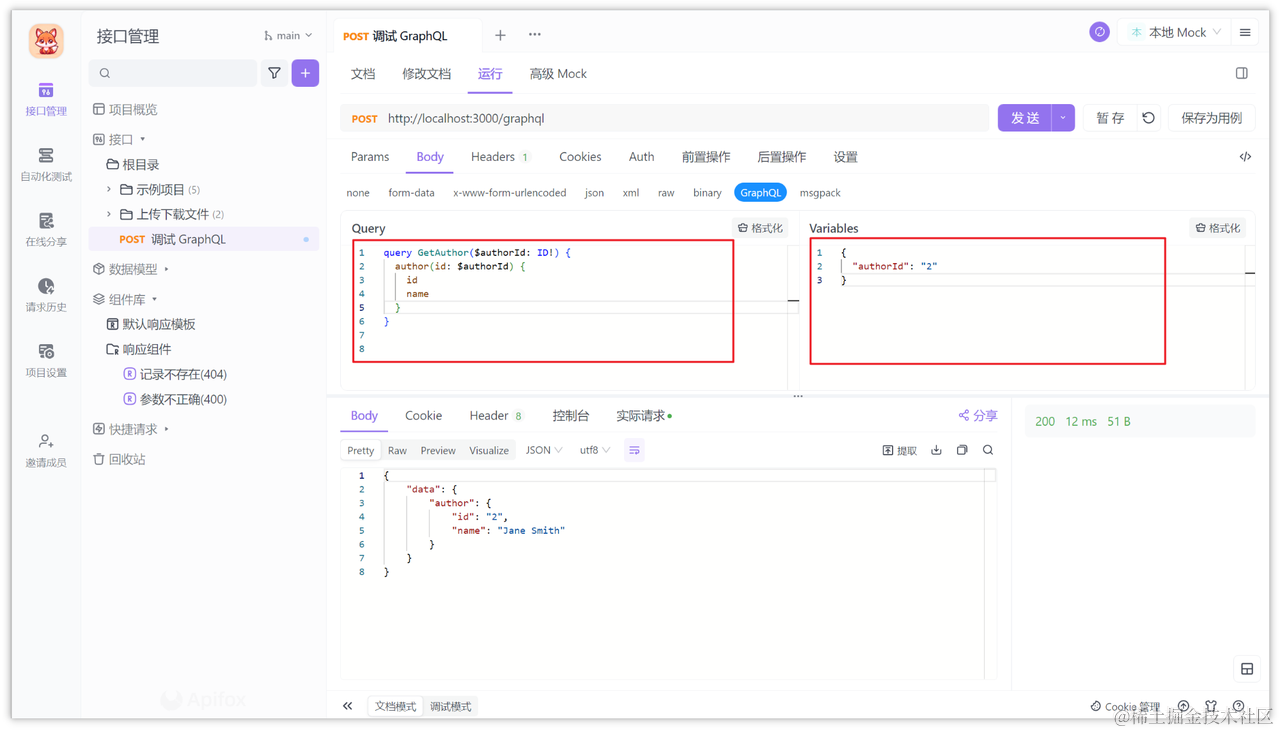Image resolution: width=1280 pixels, height=733 pixels.
Task: Open the 前置操作 tab
Action: pos(706,157)
